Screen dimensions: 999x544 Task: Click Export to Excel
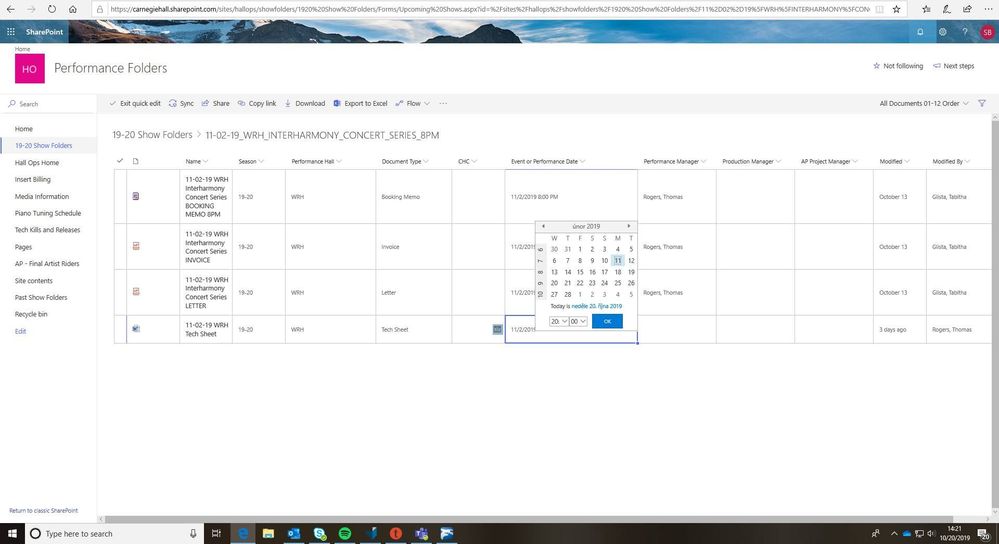(360, 103)
